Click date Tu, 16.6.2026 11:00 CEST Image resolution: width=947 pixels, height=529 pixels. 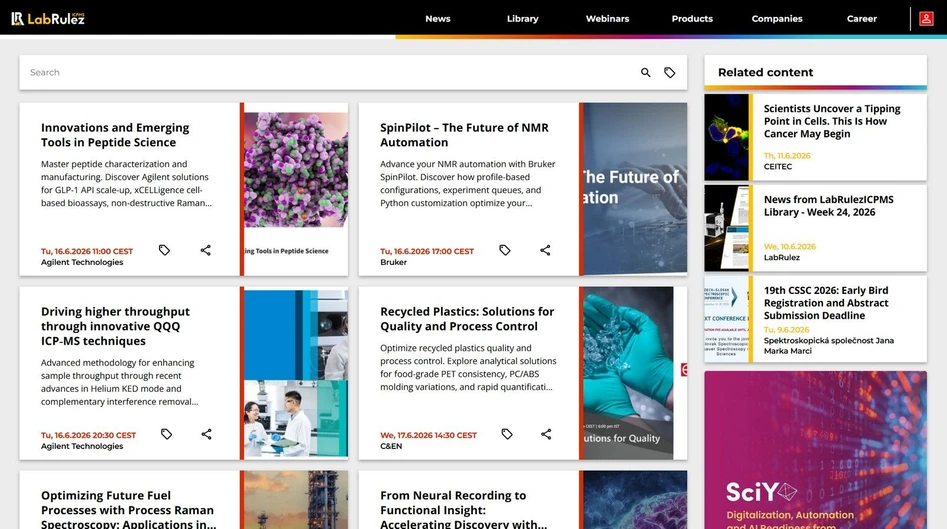[87, 251]
